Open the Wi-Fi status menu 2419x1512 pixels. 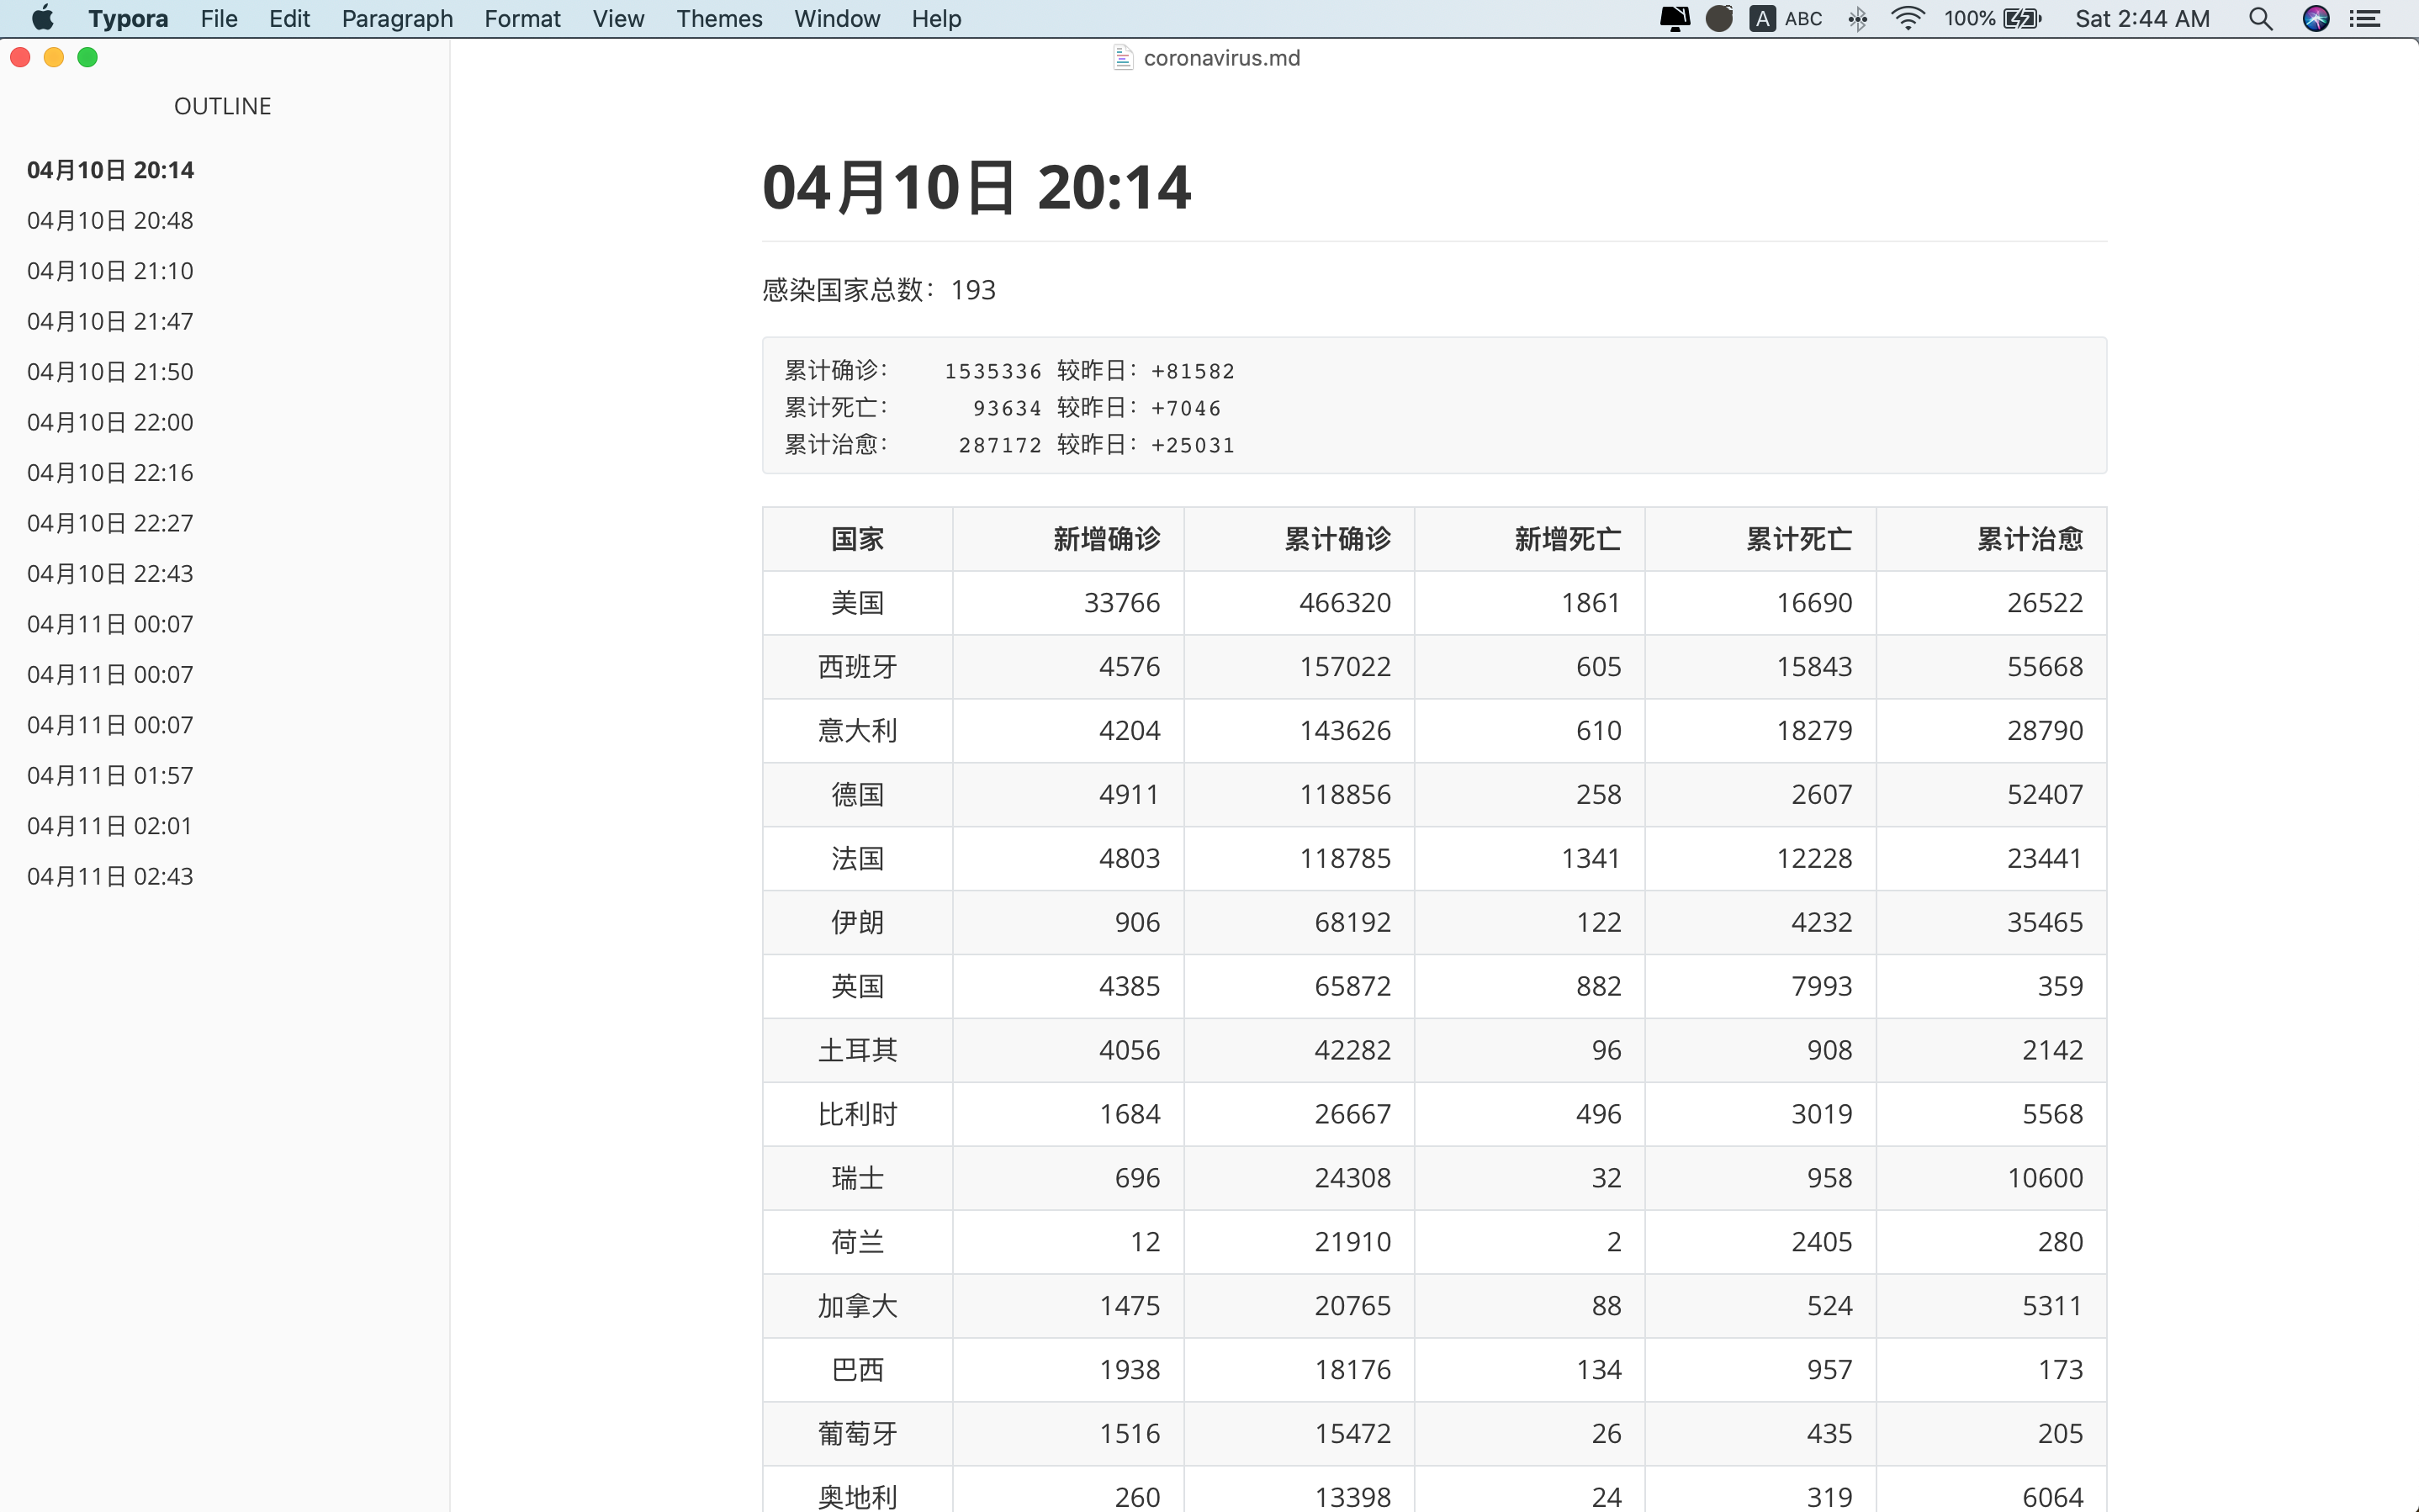coord(1906,18)
